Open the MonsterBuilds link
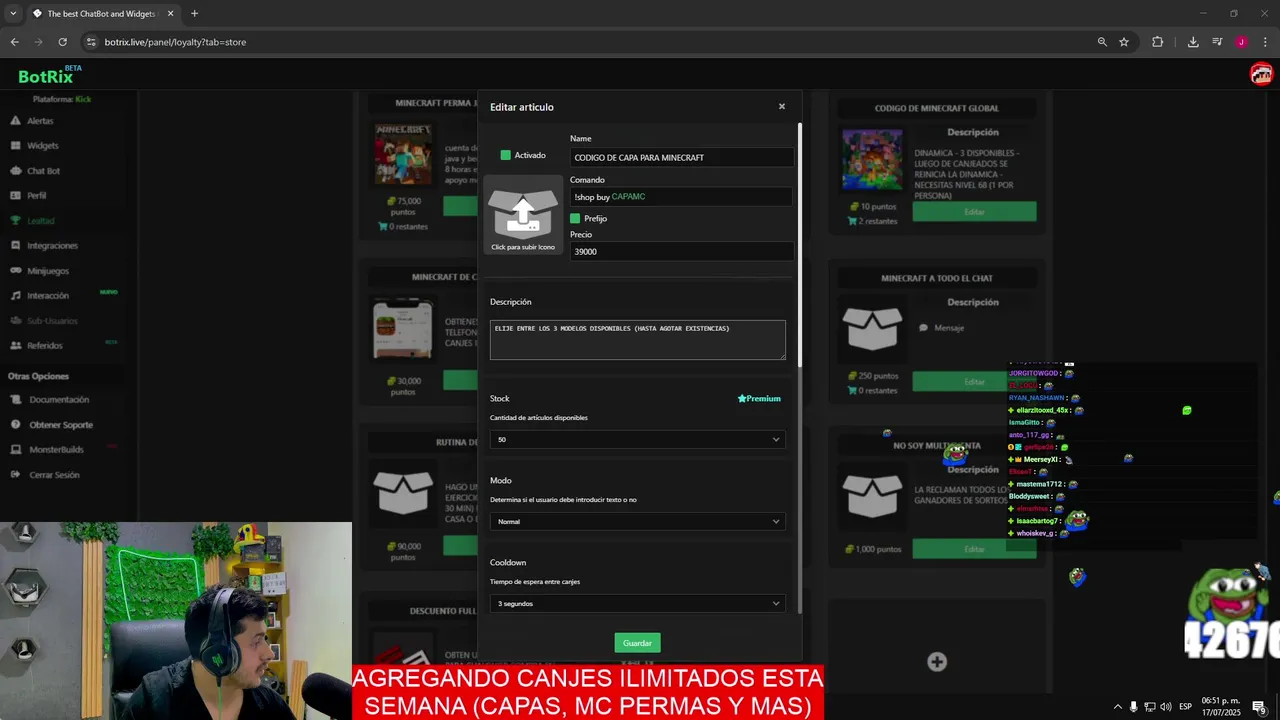This screenshot has height=720, width=1280. point(56,450)
